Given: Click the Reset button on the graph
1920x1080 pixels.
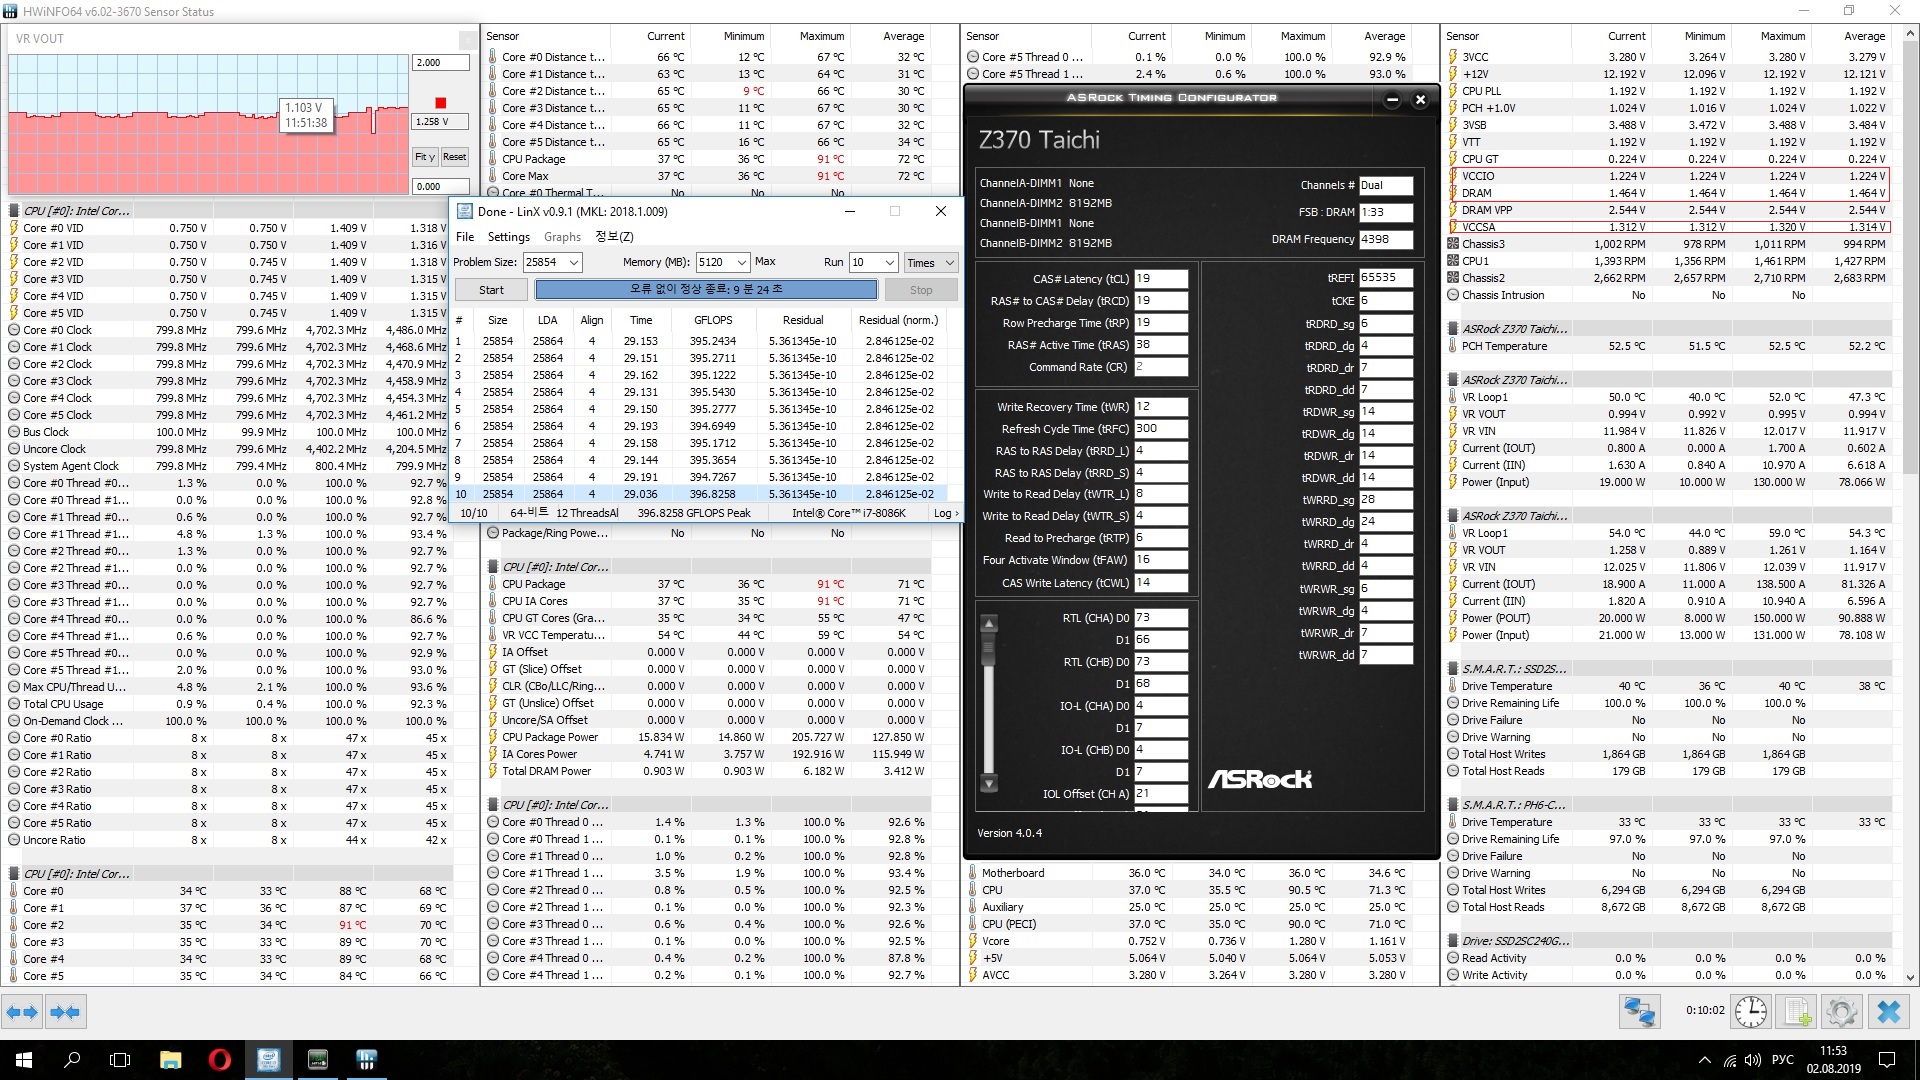Looking at the screenshot, I should [x=455, y=157].
